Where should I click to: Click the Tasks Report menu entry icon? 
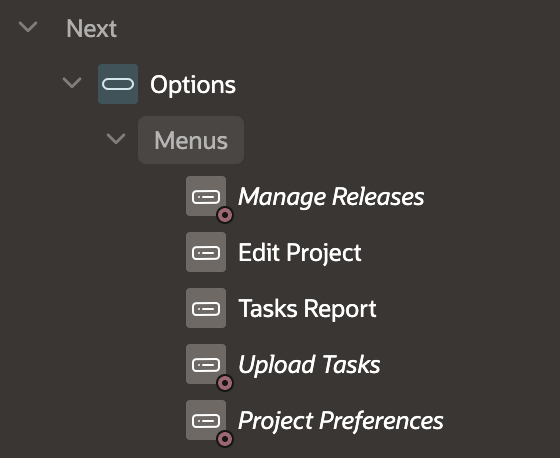point(206,308)
